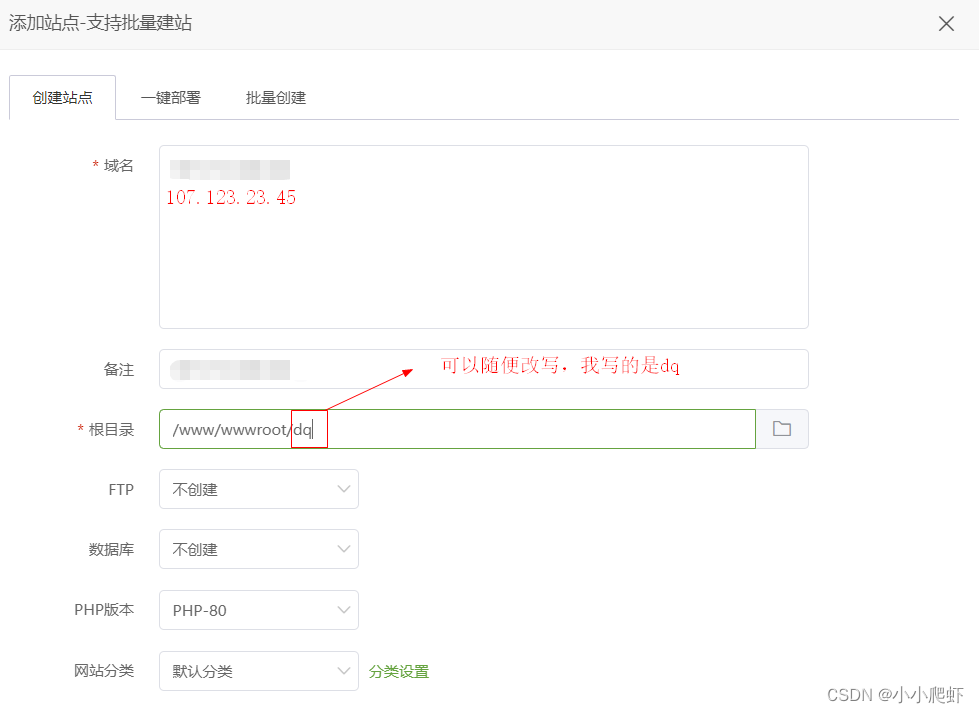This screenshot has width=979, height=713.
Task: Click the IP address 107.123.23.45 in domain box
Action: [x=231, y=197]
